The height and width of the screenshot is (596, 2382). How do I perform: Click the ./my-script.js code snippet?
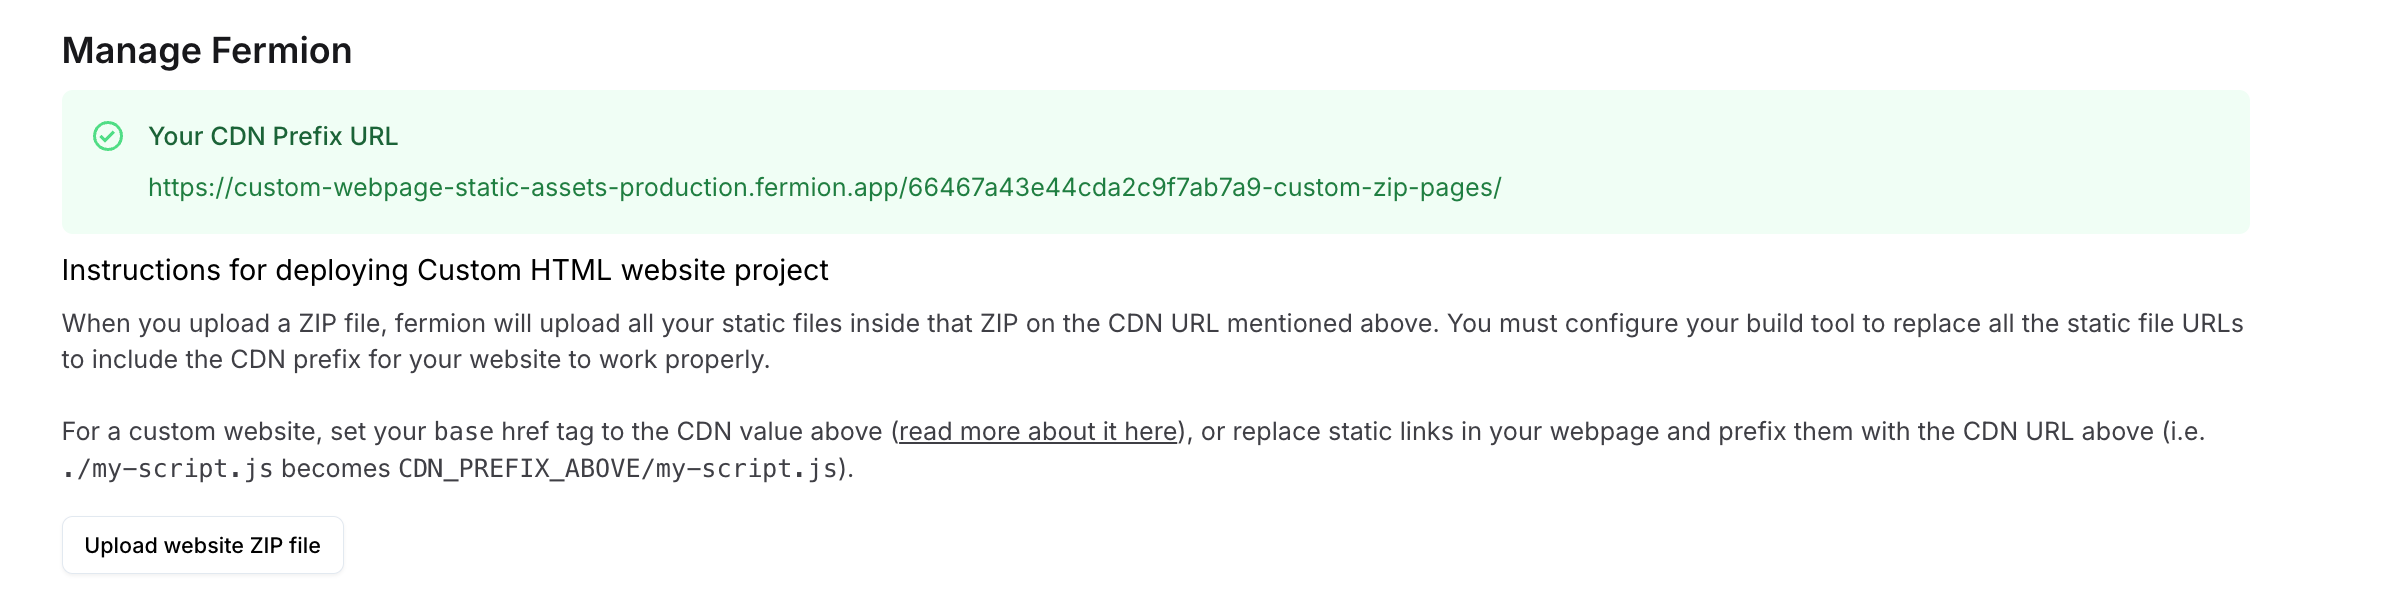(168, 471)
